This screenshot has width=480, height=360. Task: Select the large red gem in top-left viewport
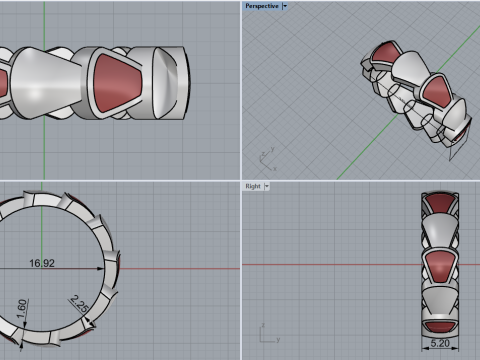click(x=117, y=83)
